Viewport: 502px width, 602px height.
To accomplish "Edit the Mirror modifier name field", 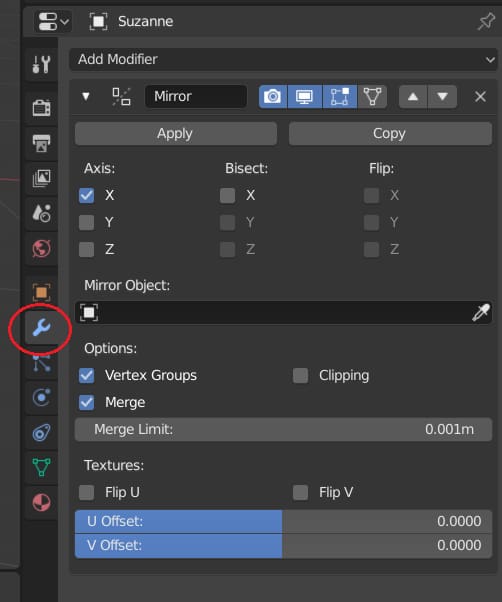I will pyautogui.click(x=196, y=96).
